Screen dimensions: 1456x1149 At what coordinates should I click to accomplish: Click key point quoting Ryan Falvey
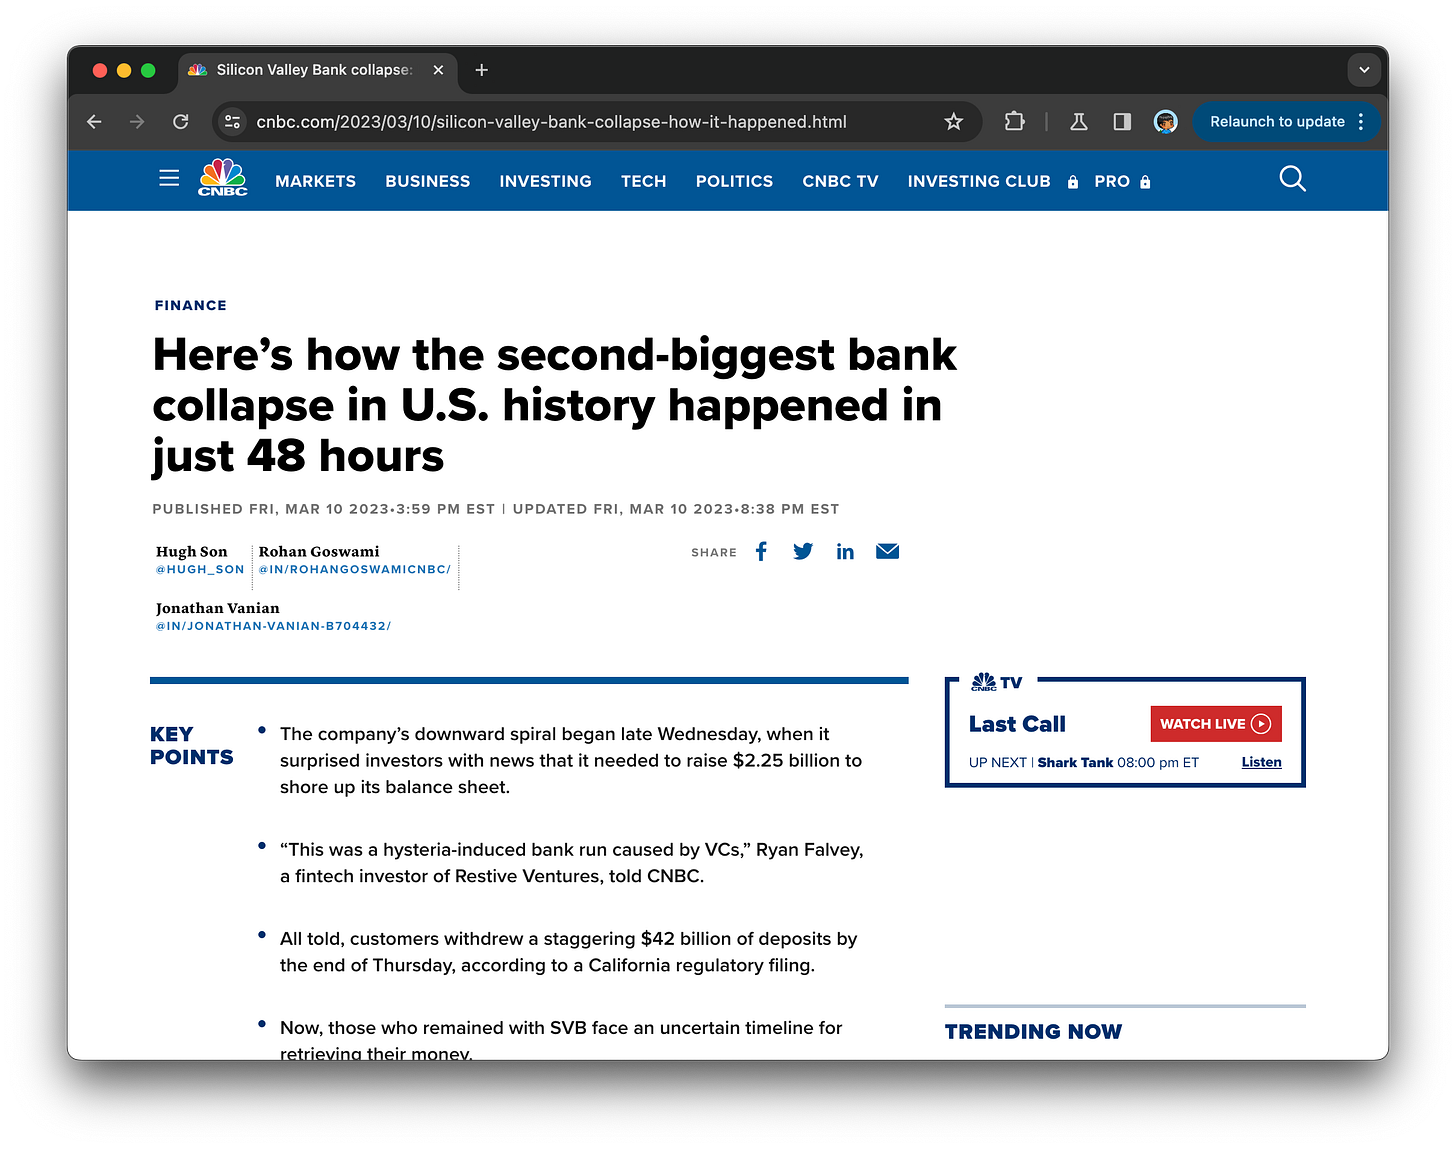[571, 863]
